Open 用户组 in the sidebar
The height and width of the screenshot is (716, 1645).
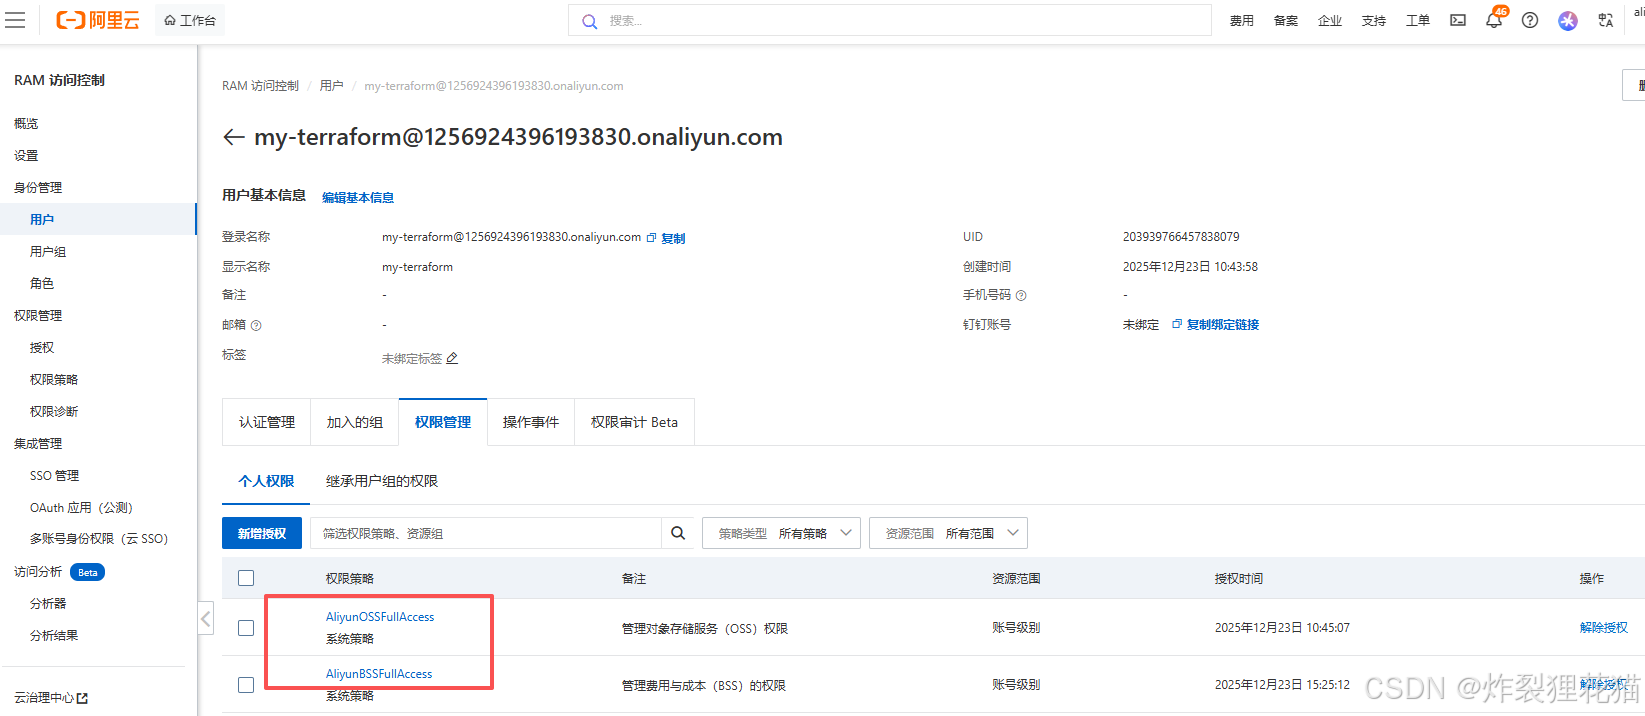[x=48, y=252]
